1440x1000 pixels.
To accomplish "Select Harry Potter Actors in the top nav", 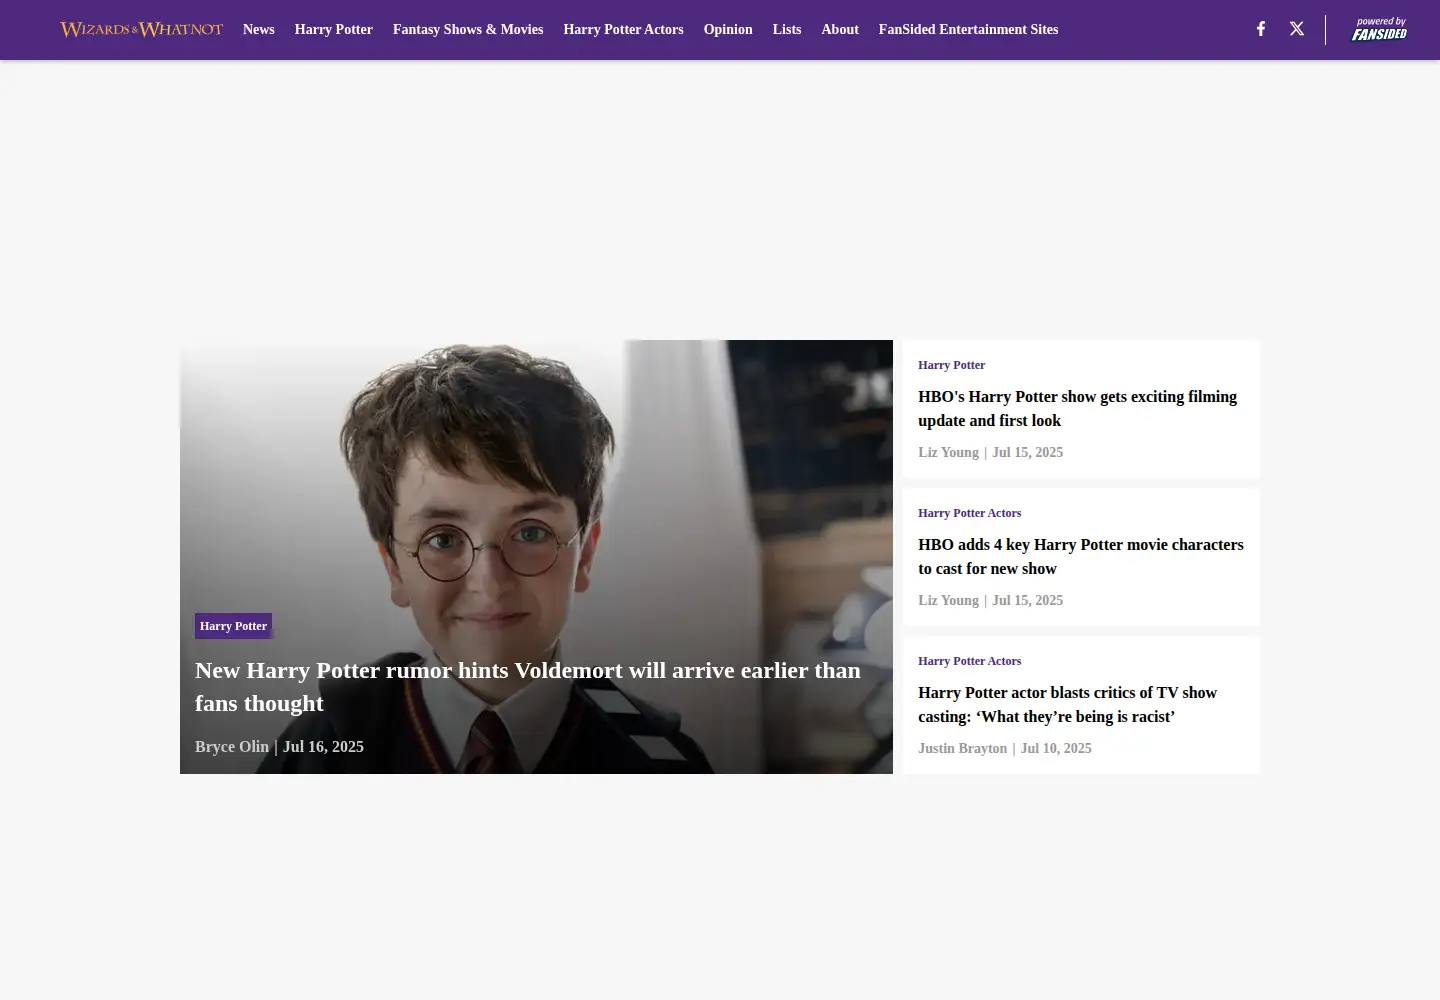I will click(623, 30).
